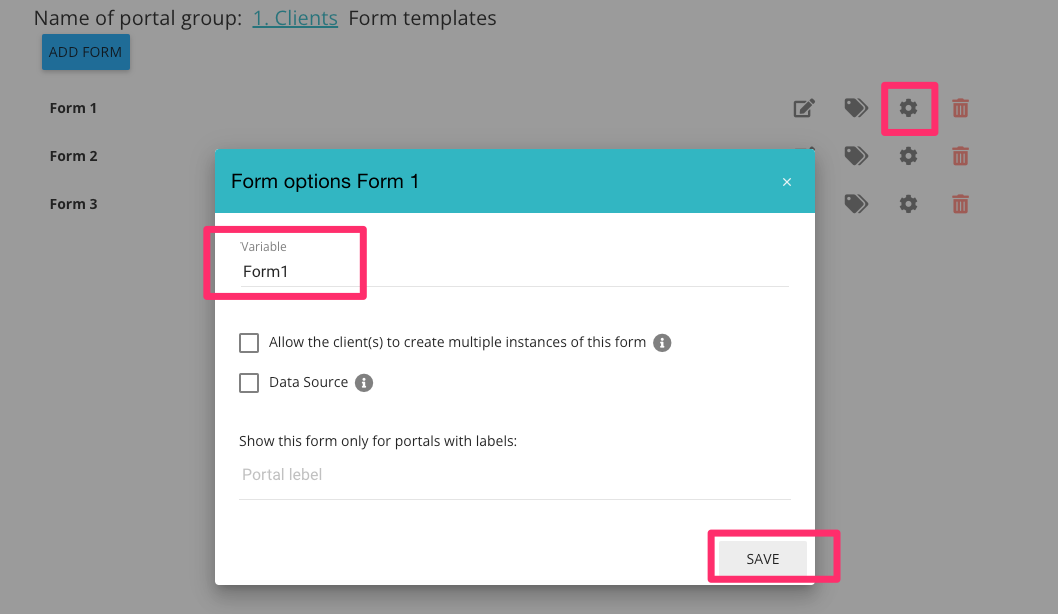1058x614 pixels.
Task: Open the settings gear for Form 1
Action: 908,108
